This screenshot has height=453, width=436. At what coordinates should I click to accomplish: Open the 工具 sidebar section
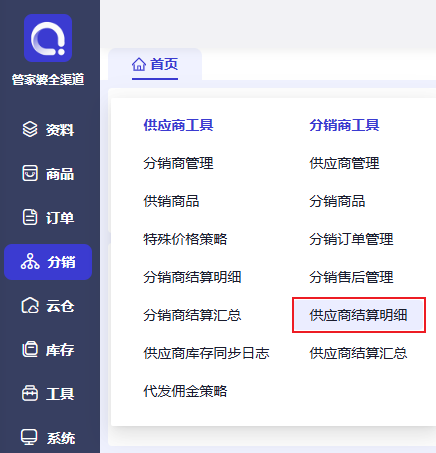[x=48, y=394]
